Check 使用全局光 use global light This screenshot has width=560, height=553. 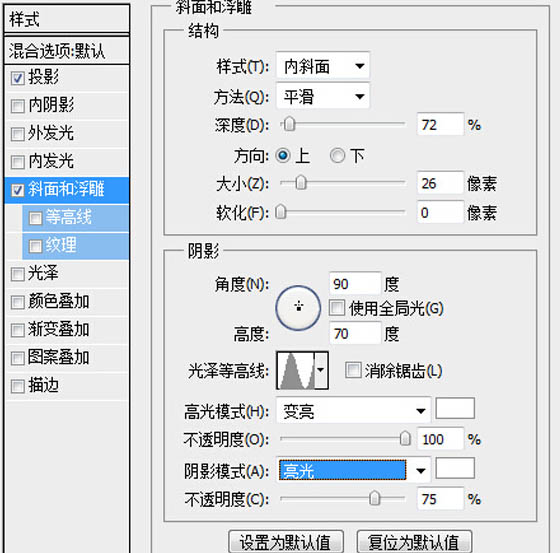337,308
